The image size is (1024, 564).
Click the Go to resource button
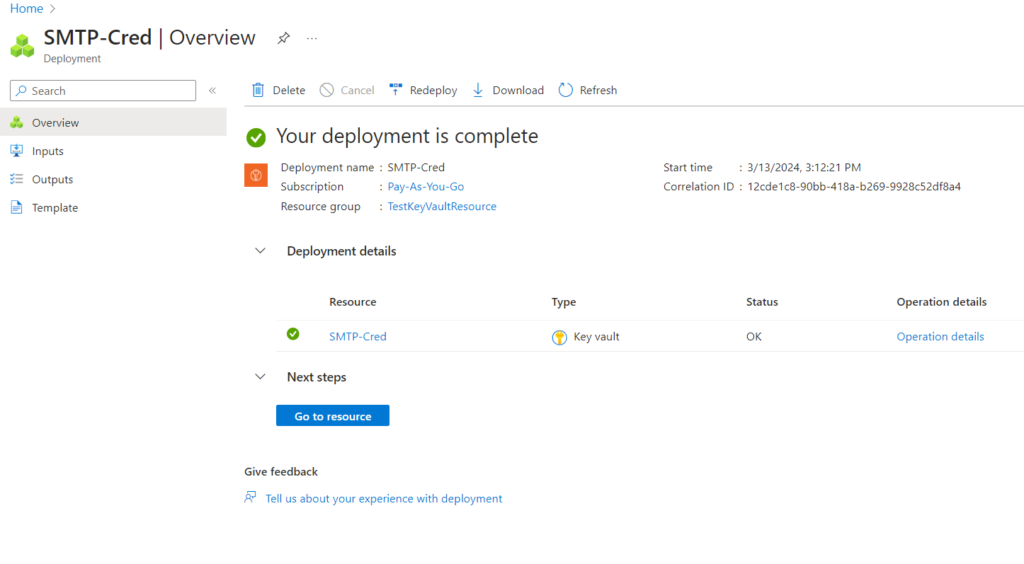(x=332, y=416)
